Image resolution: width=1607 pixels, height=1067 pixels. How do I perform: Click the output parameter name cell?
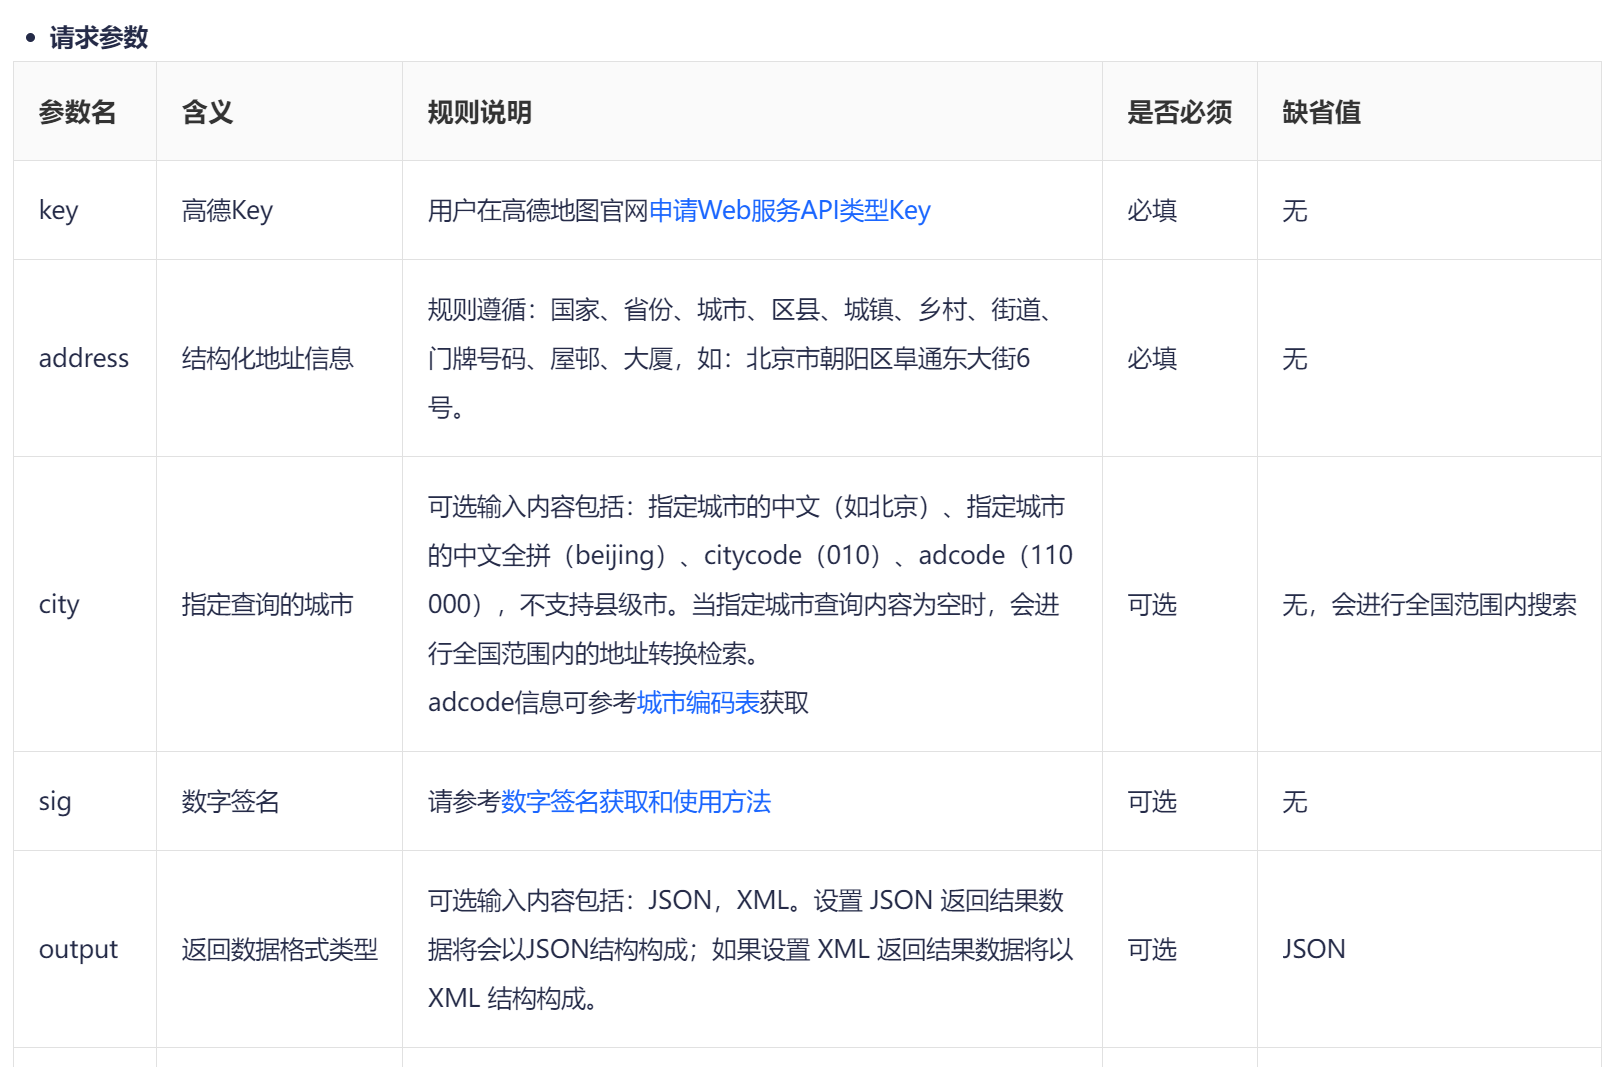(78, 950)
